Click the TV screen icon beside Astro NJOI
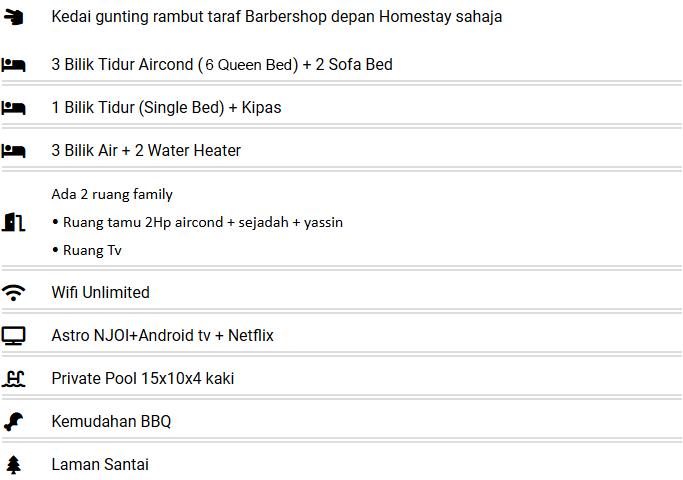This screenshot has width=683, height=480. tap(13, 335)
